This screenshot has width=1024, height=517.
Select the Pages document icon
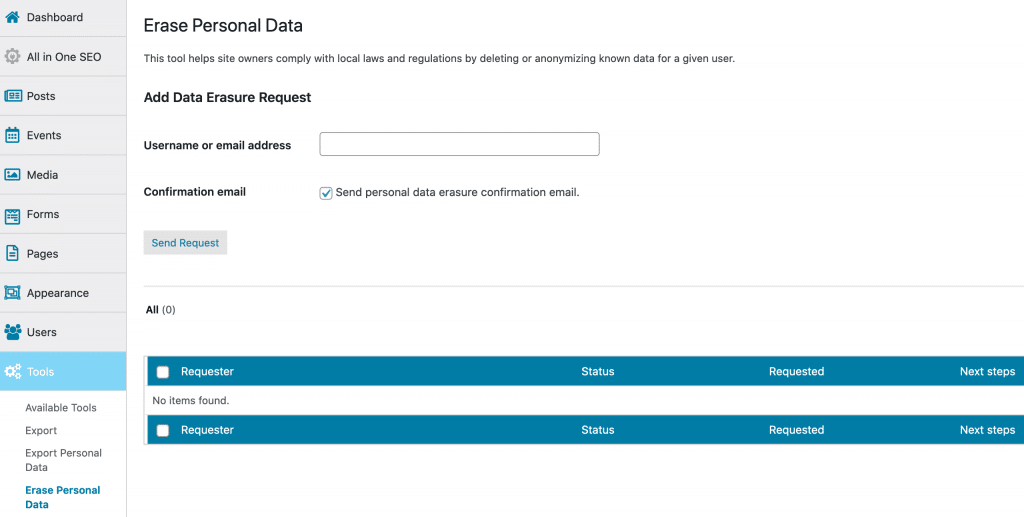[12, 253]
